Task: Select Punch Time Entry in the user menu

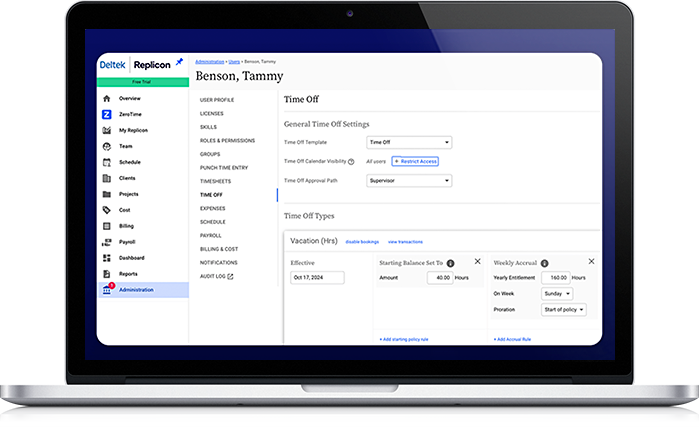Action: pyautogui.click(x=224, y=168)
